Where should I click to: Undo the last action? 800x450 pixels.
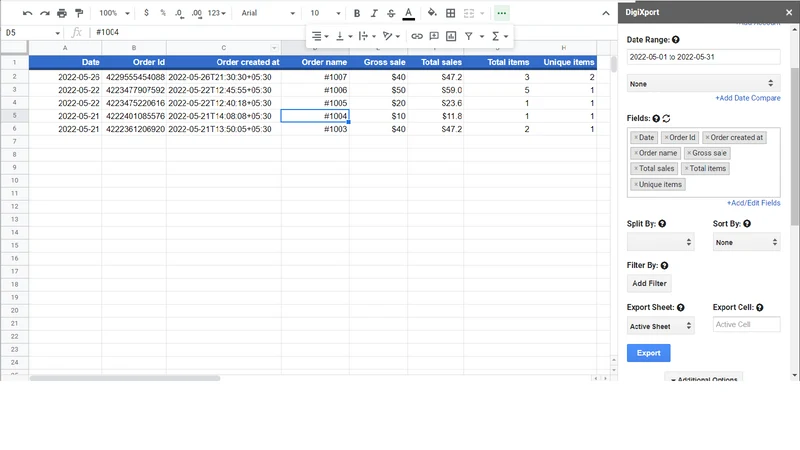pos(28,13)
